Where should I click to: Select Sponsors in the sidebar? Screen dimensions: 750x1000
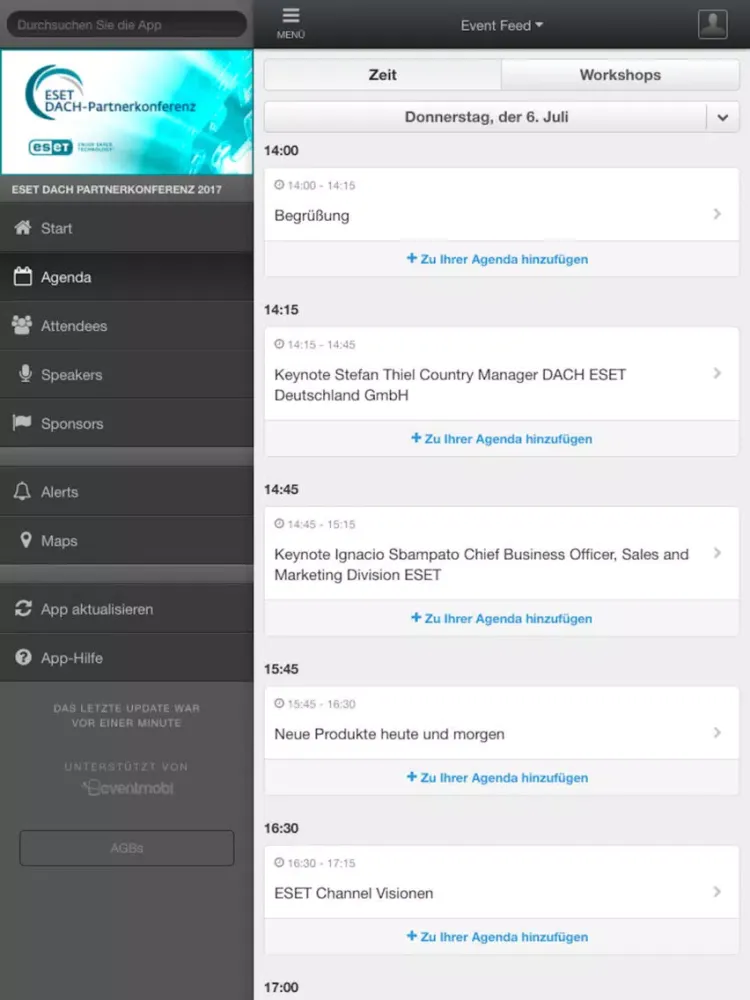coord(126,423)
